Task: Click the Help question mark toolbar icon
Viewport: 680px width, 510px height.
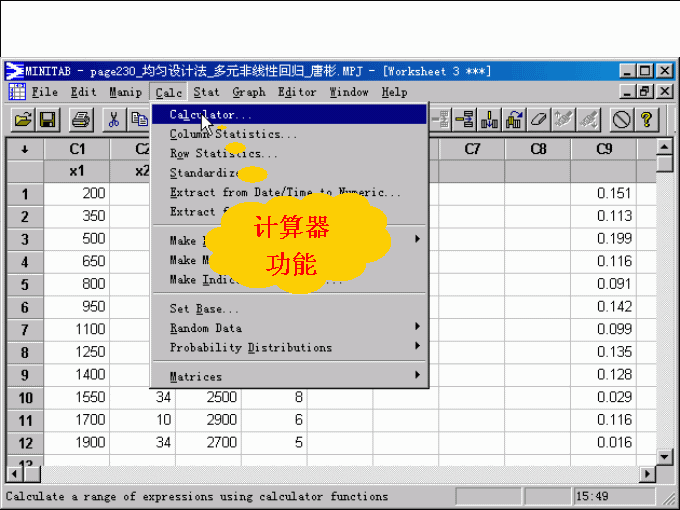Action: pos(647,120)
